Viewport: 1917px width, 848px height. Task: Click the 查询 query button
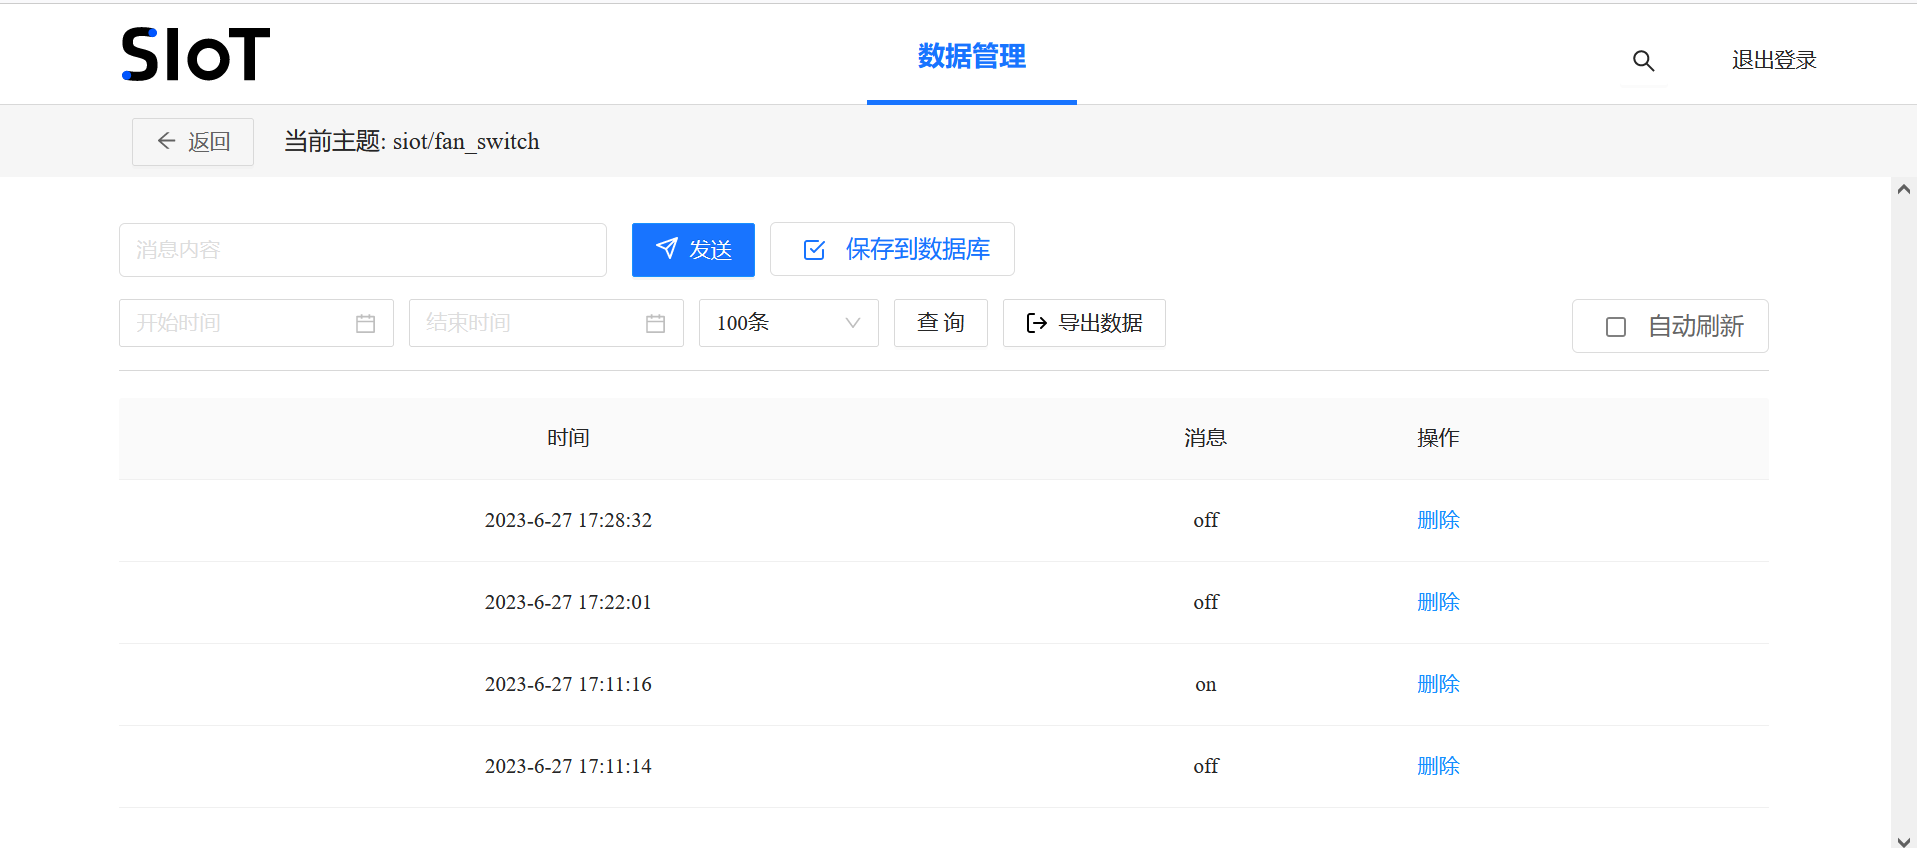(941, 323)
